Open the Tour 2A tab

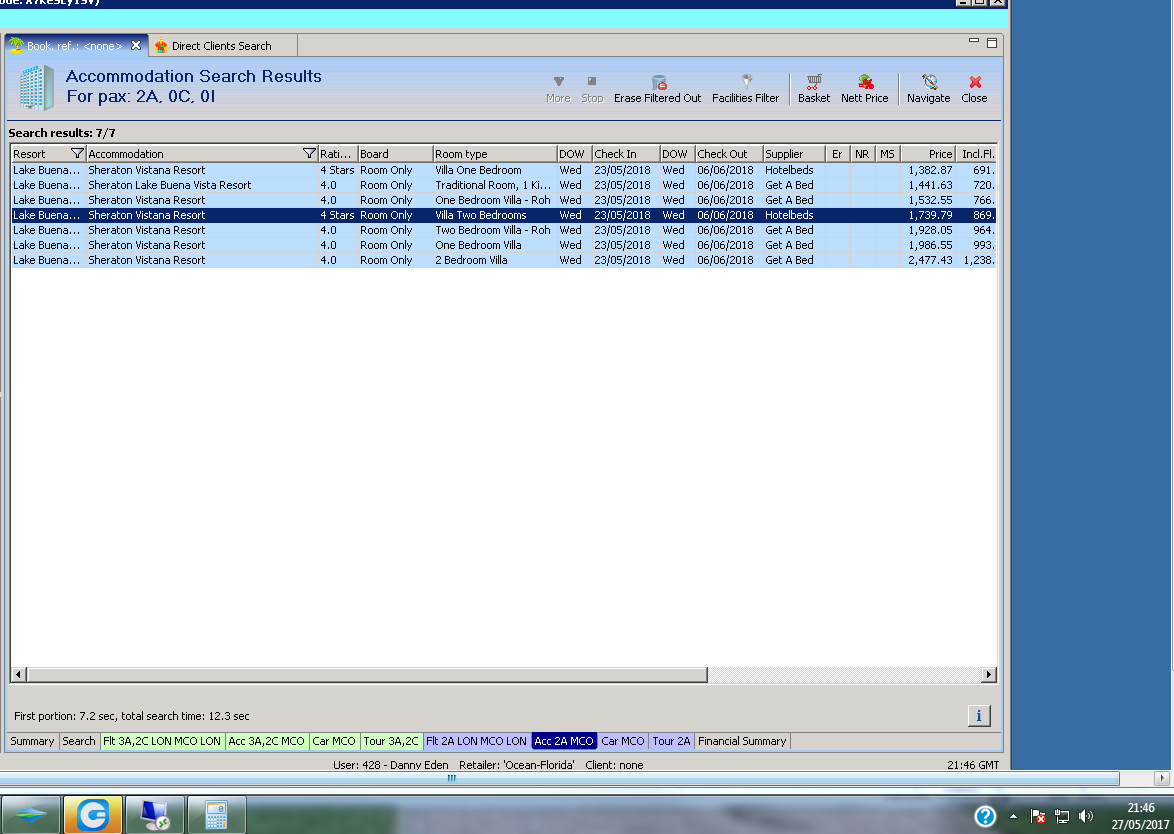pyautogui.click(x=672, y=741)
